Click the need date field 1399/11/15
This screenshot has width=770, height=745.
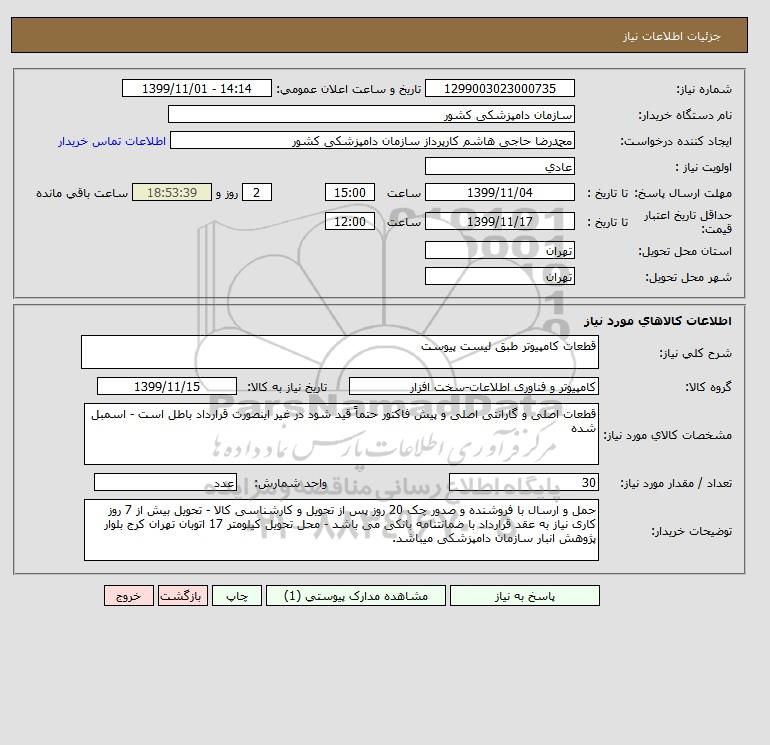tap(167, 386)
